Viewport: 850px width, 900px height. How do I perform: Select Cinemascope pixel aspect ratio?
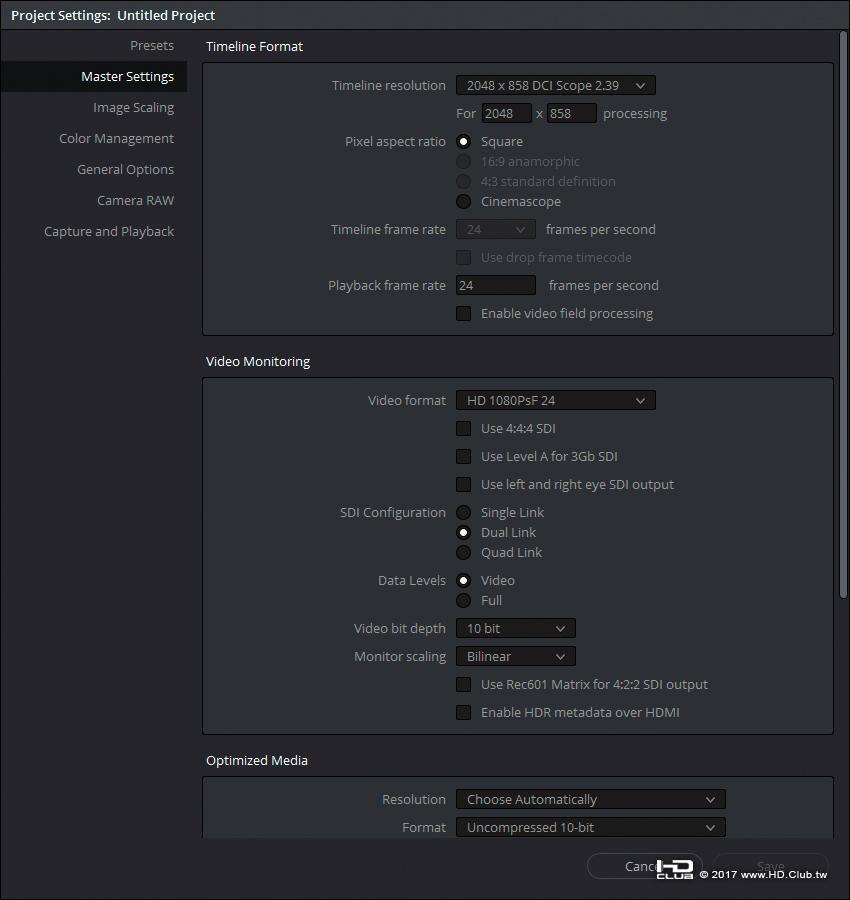463,201
